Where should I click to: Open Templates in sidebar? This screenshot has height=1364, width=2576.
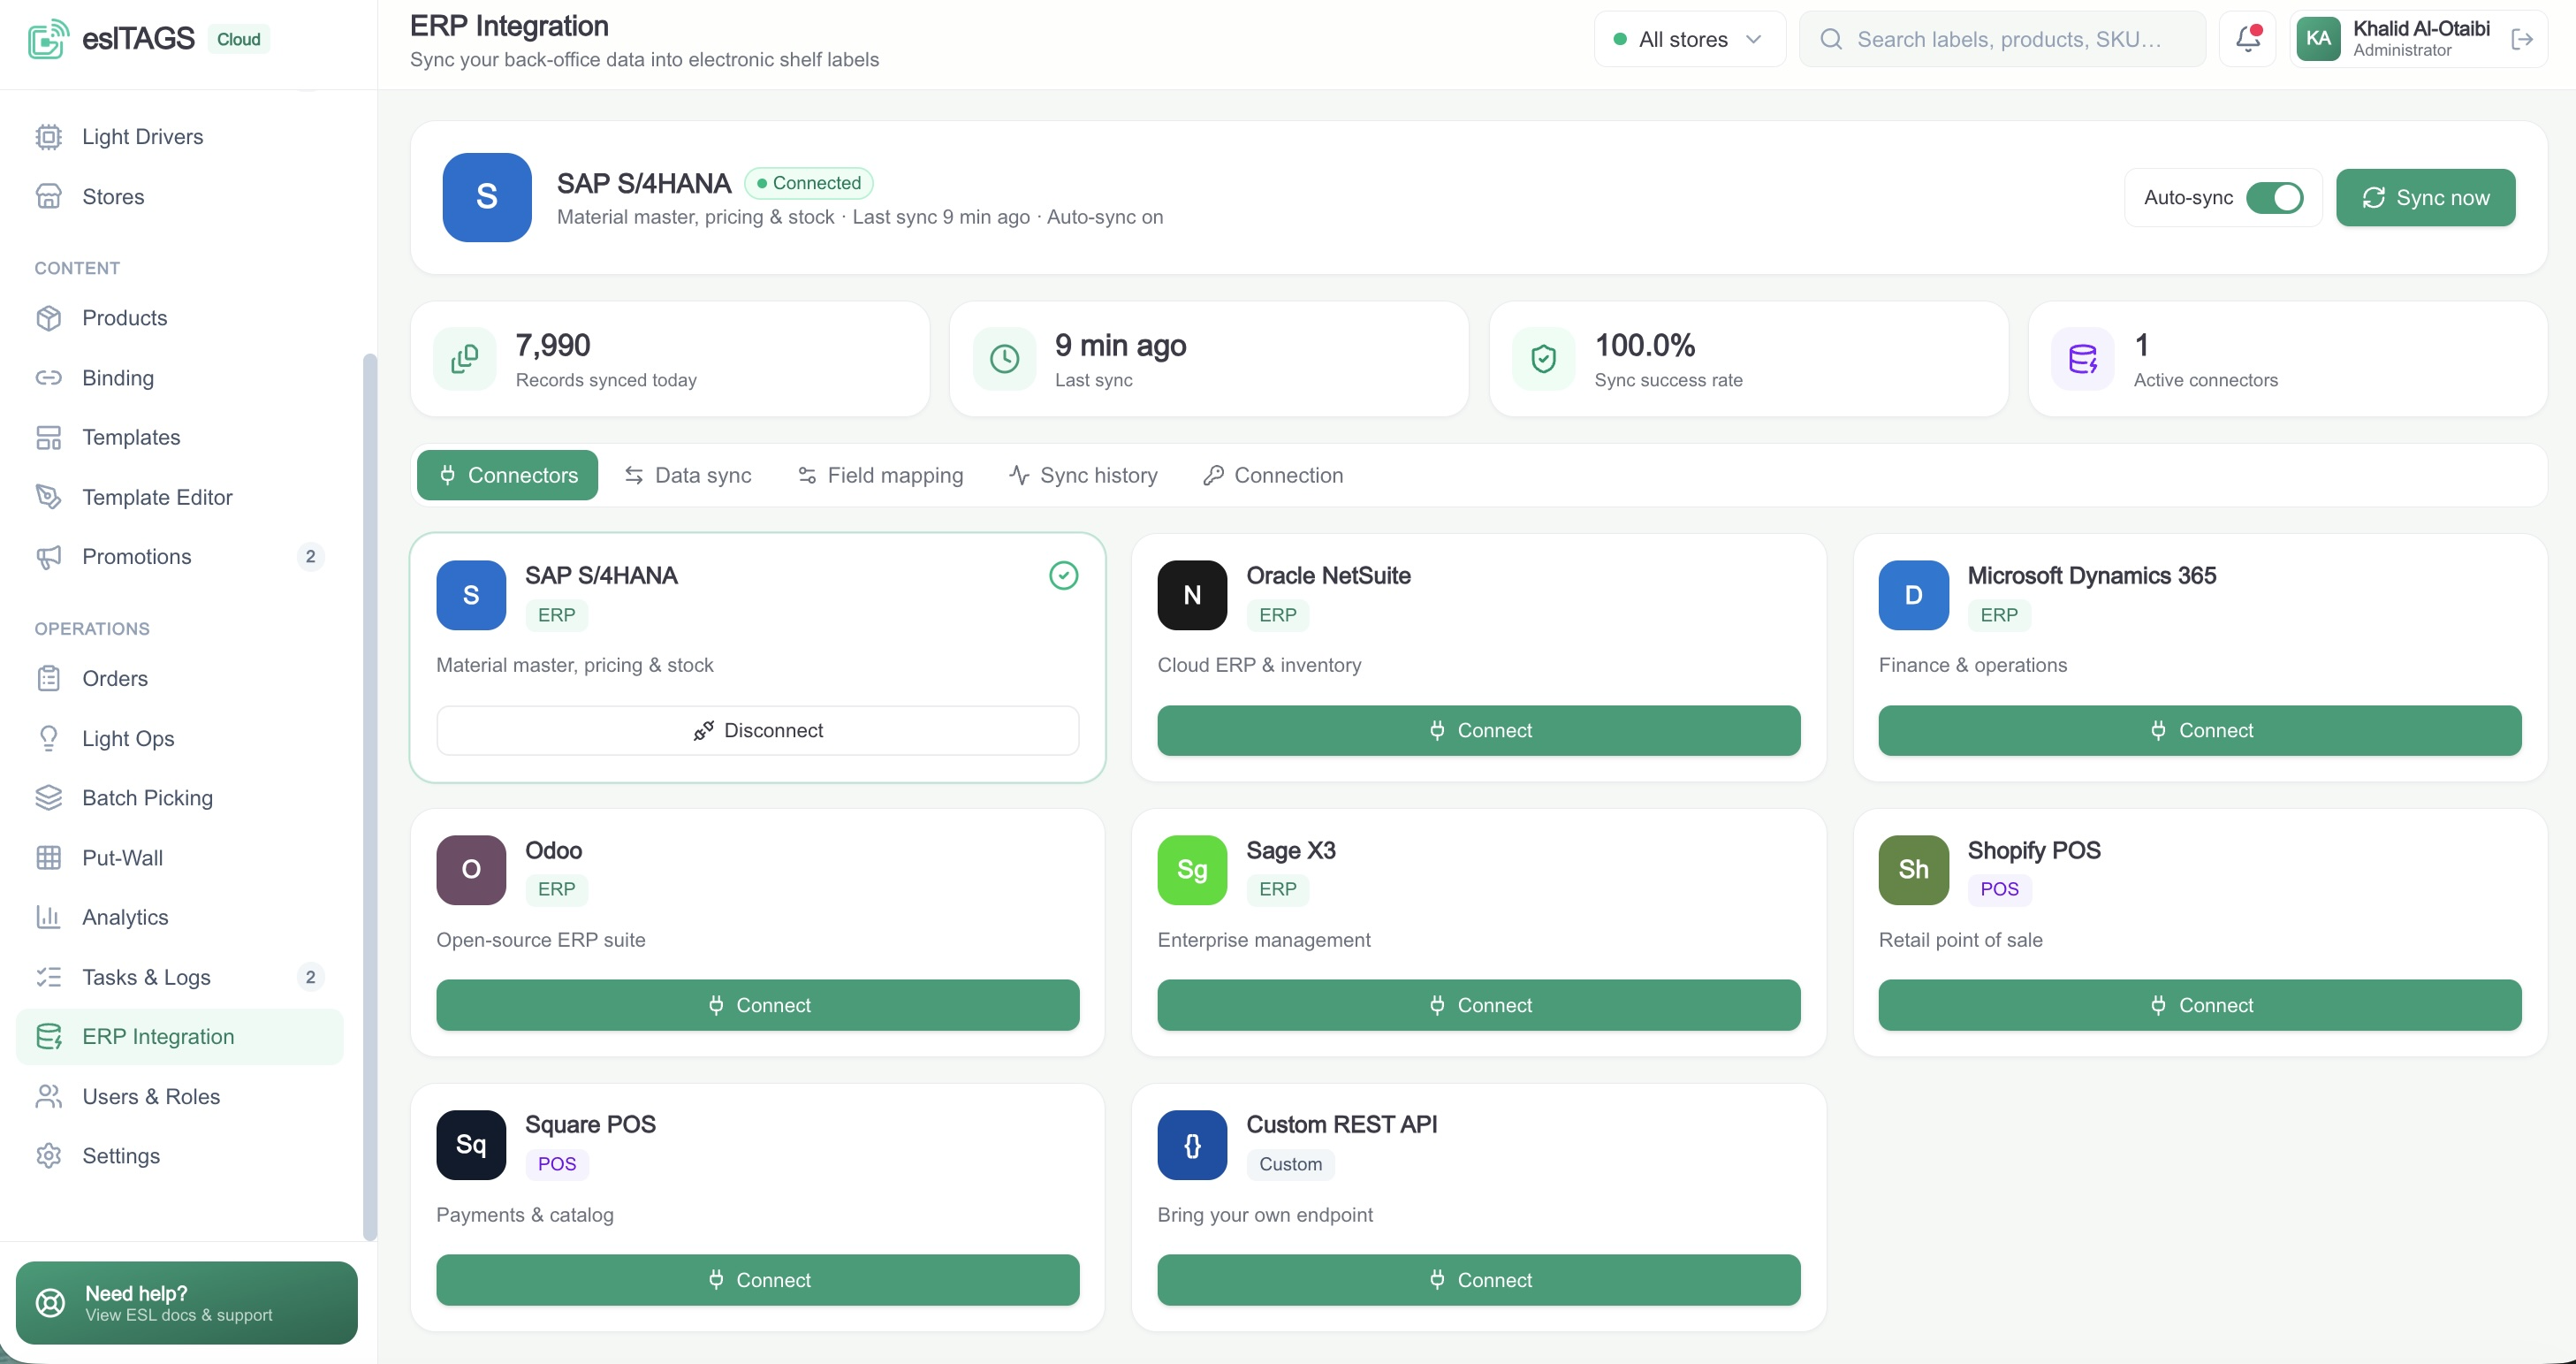[180, 437]
